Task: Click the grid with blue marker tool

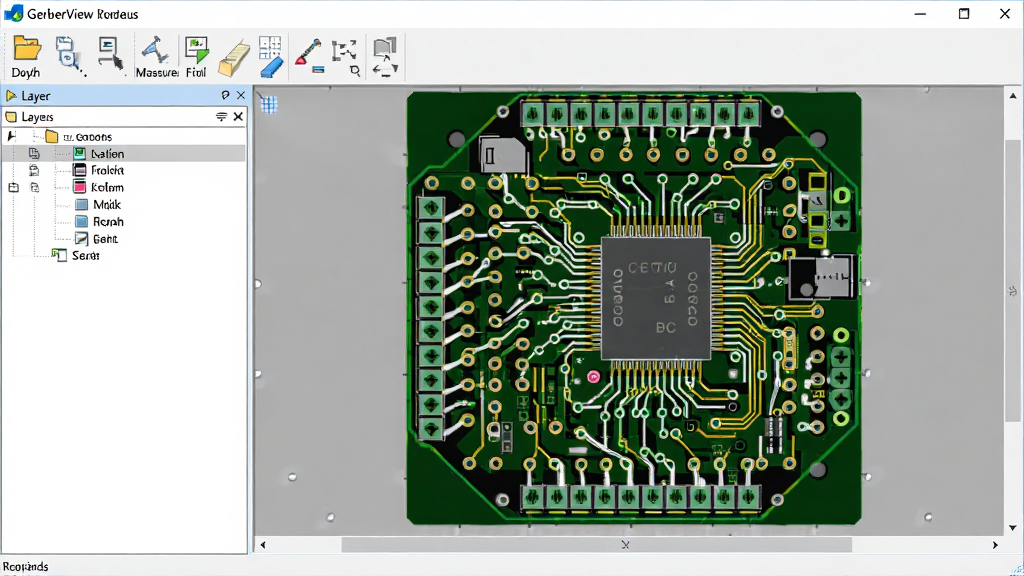Action: click(x=270, y=57)
